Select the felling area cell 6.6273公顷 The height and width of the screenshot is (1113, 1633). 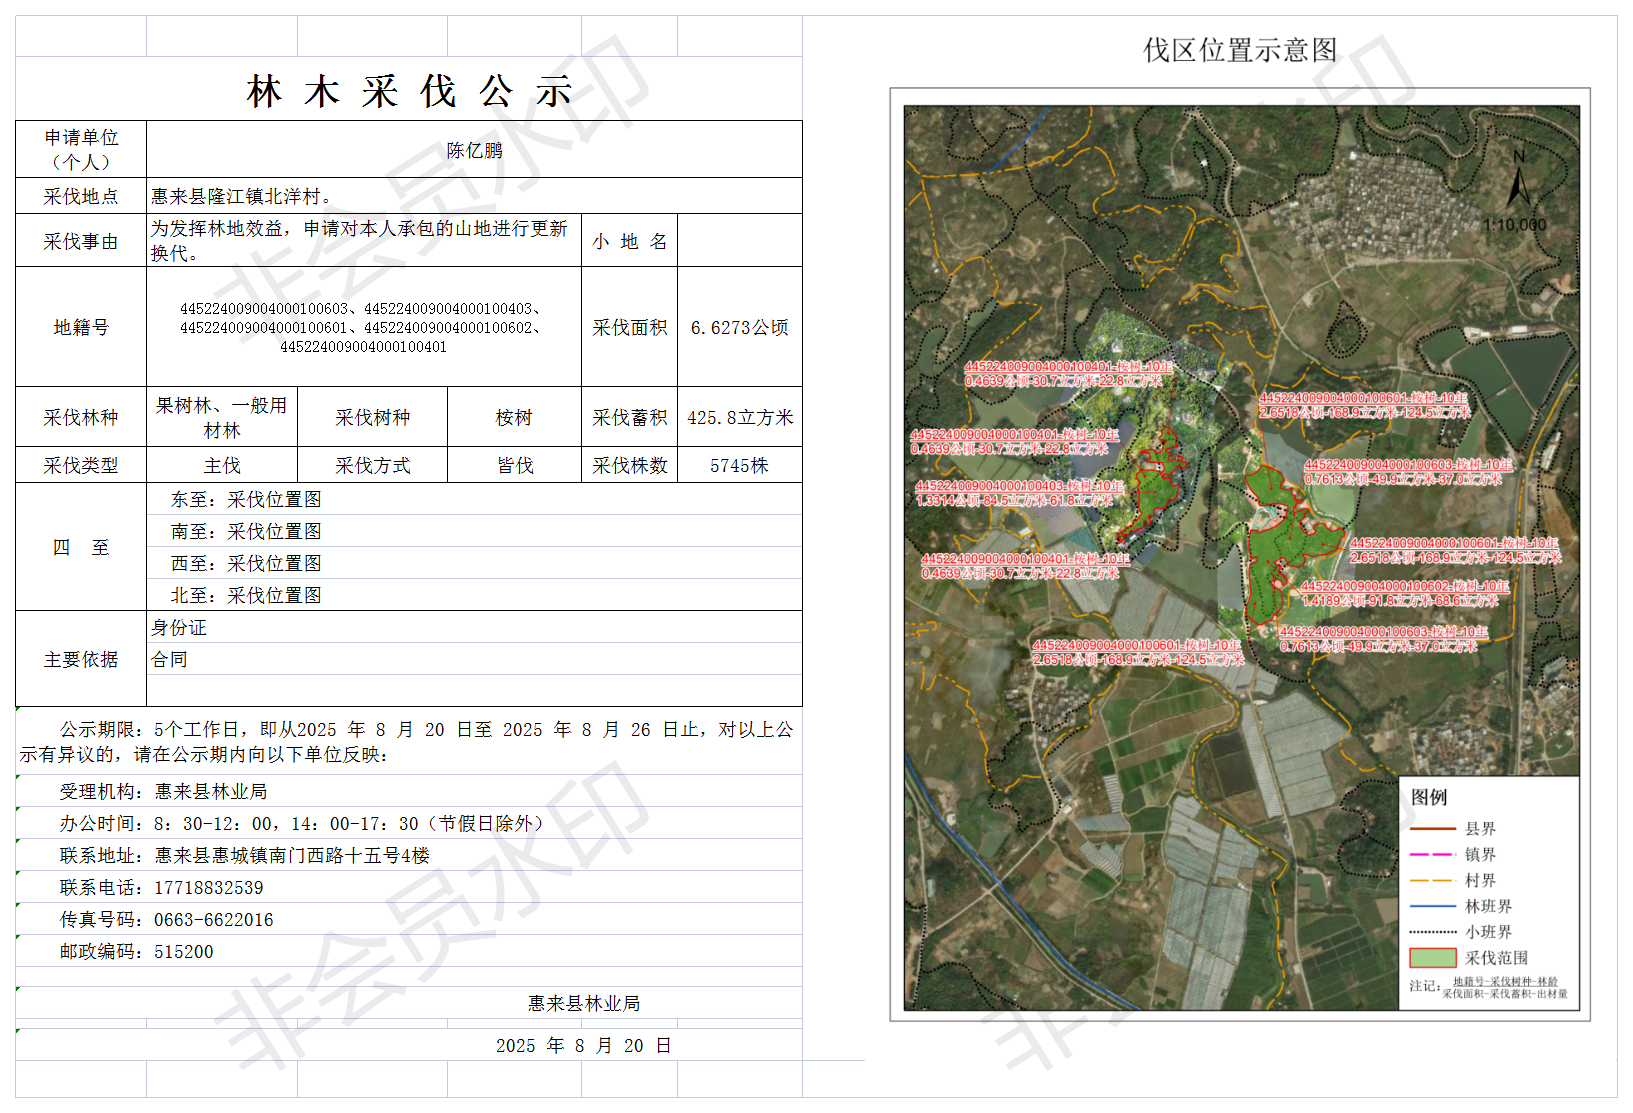click(739, 328)
